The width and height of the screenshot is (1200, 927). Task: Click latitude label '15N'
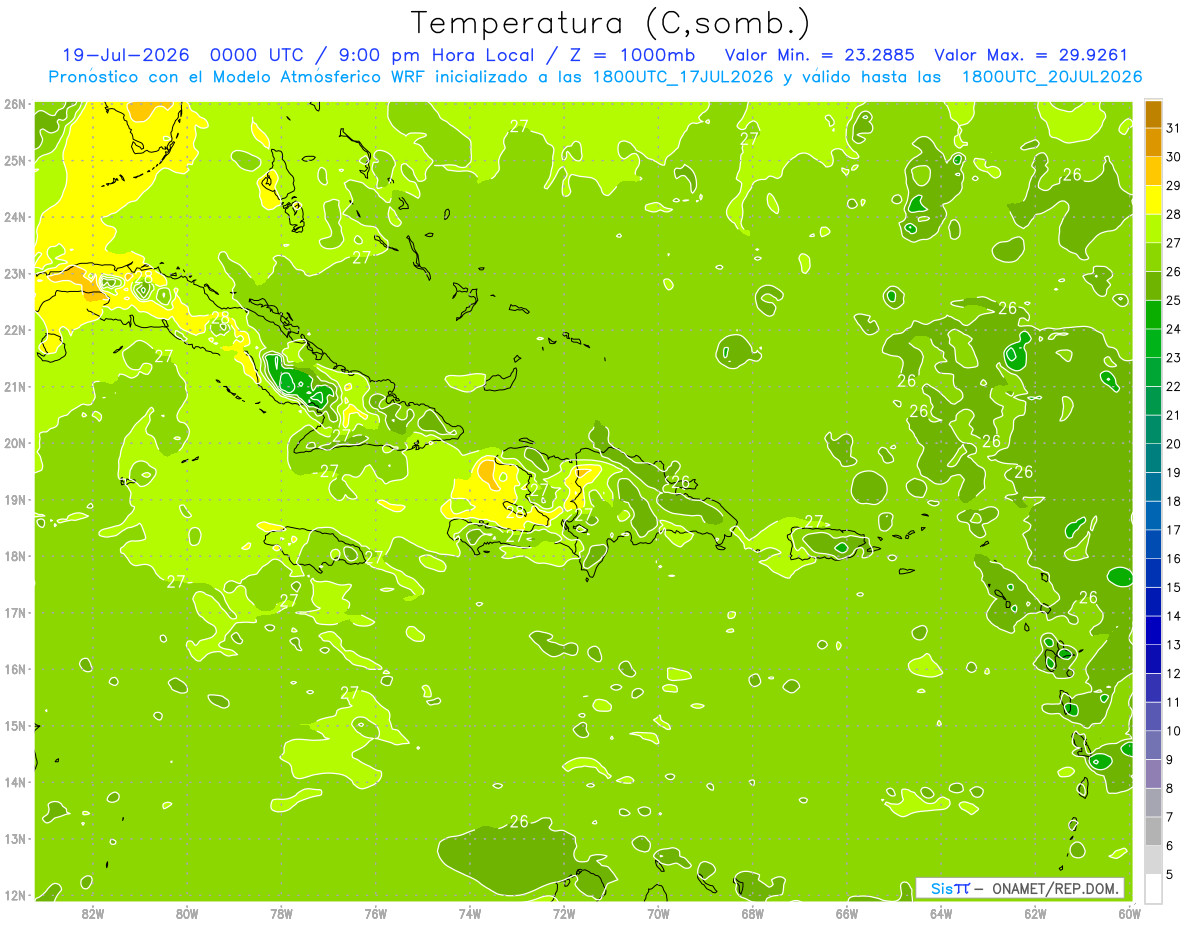(x=15, y=725)
